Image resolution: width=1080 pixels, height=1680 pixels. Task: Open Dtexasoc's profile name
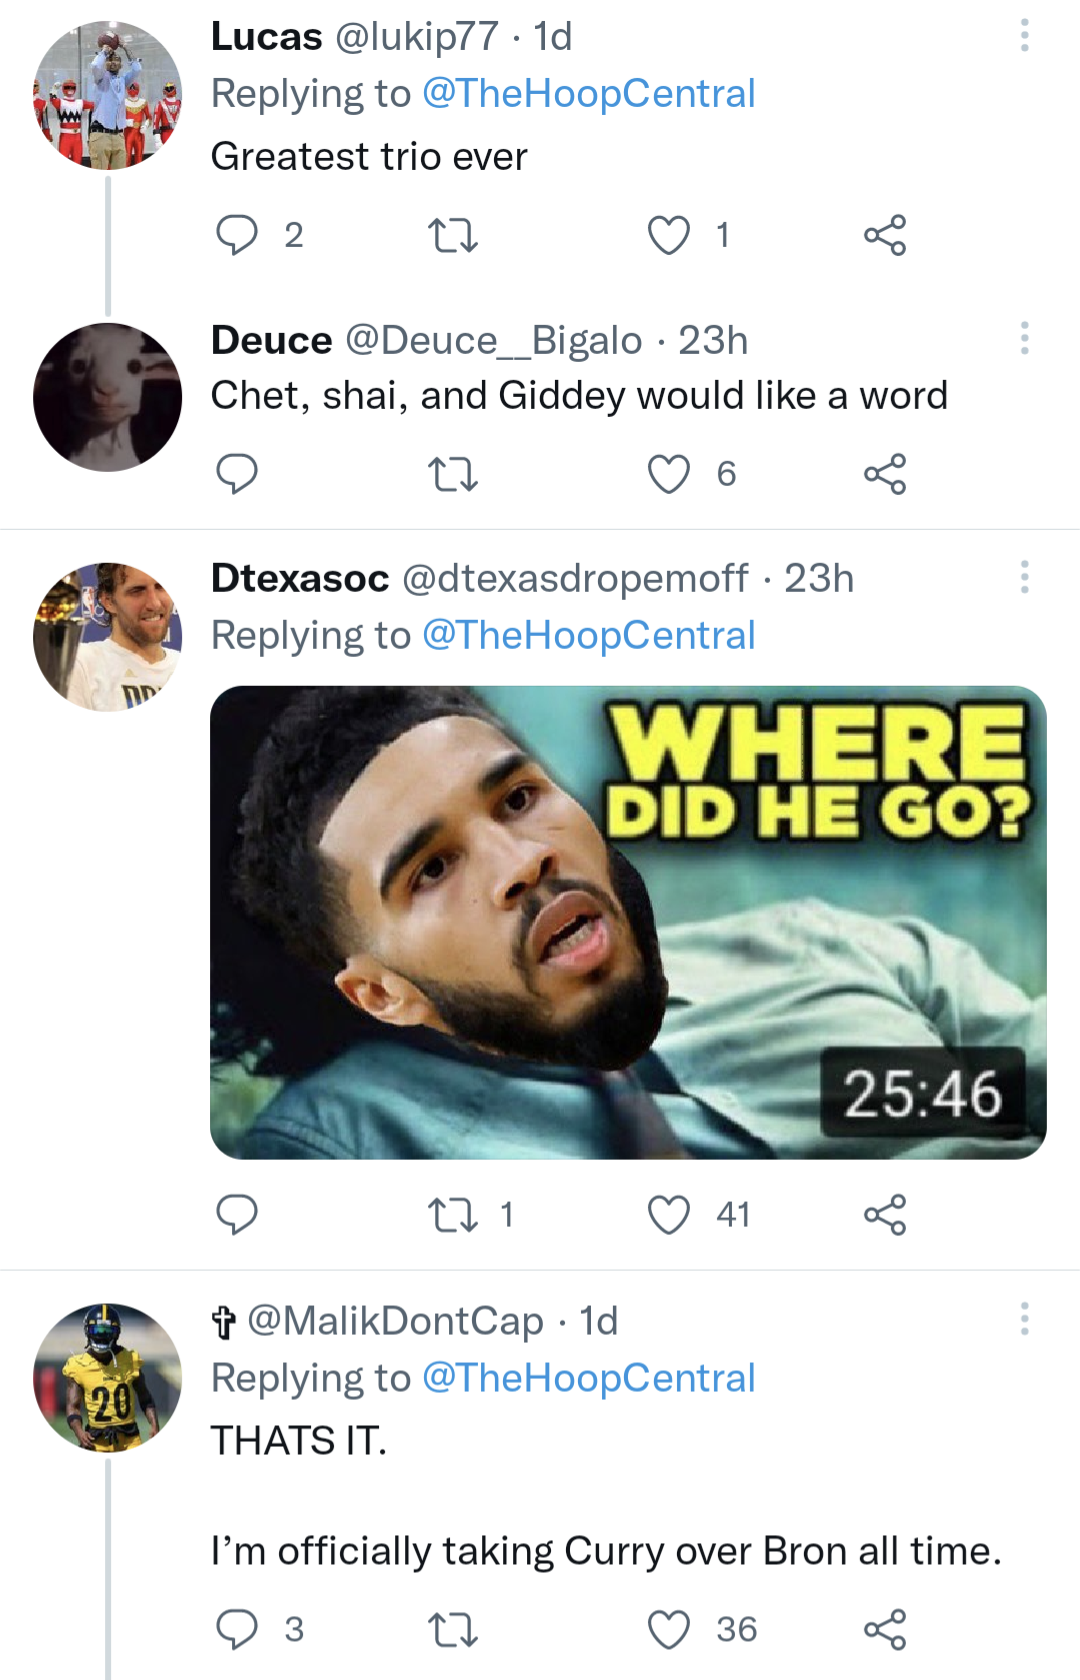(x=300, y=578)
